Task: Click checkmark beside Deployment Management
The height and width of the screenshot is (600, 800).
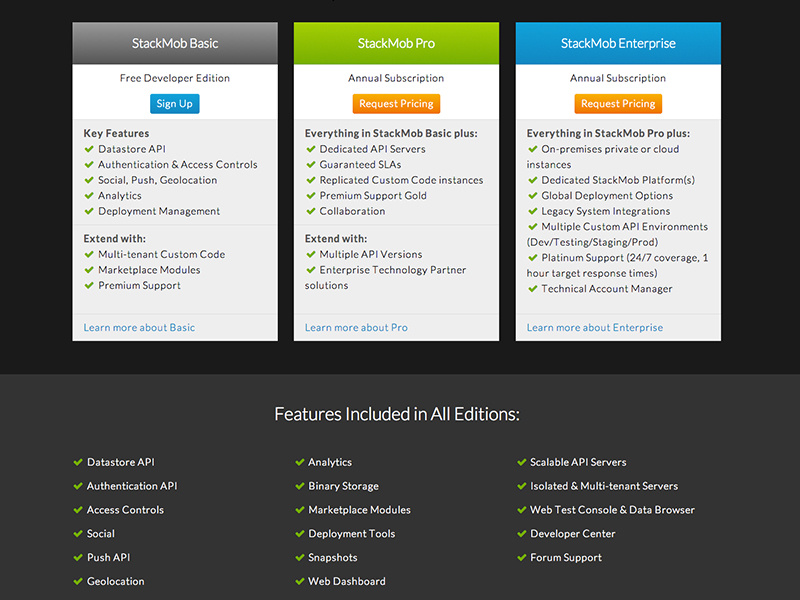Action: 89,211
